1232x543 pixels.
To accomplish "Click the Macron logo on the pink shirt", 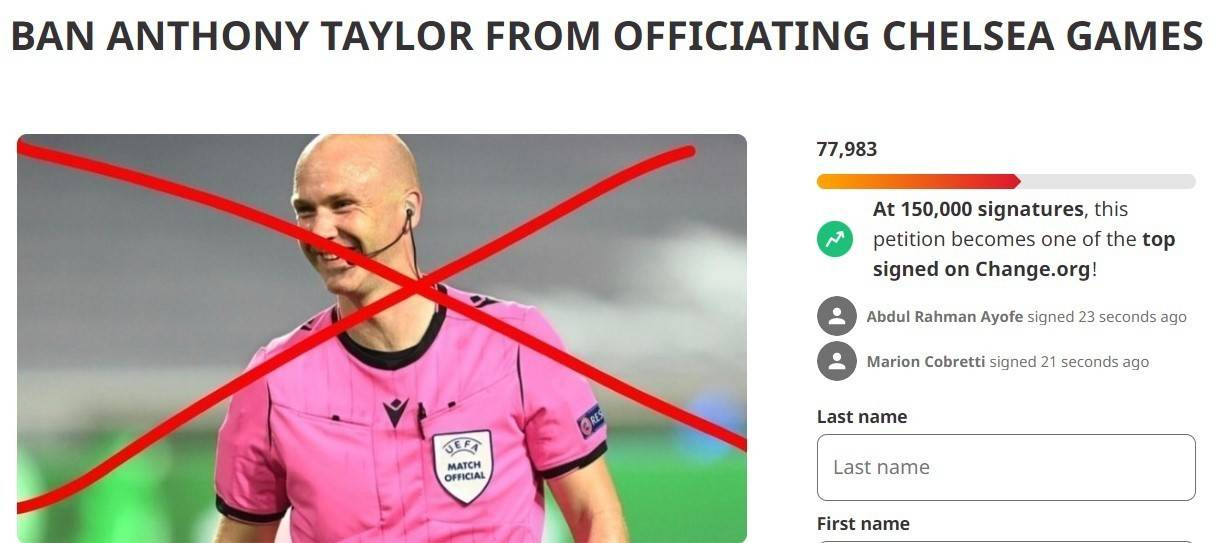I will click(x=396, y=411).
